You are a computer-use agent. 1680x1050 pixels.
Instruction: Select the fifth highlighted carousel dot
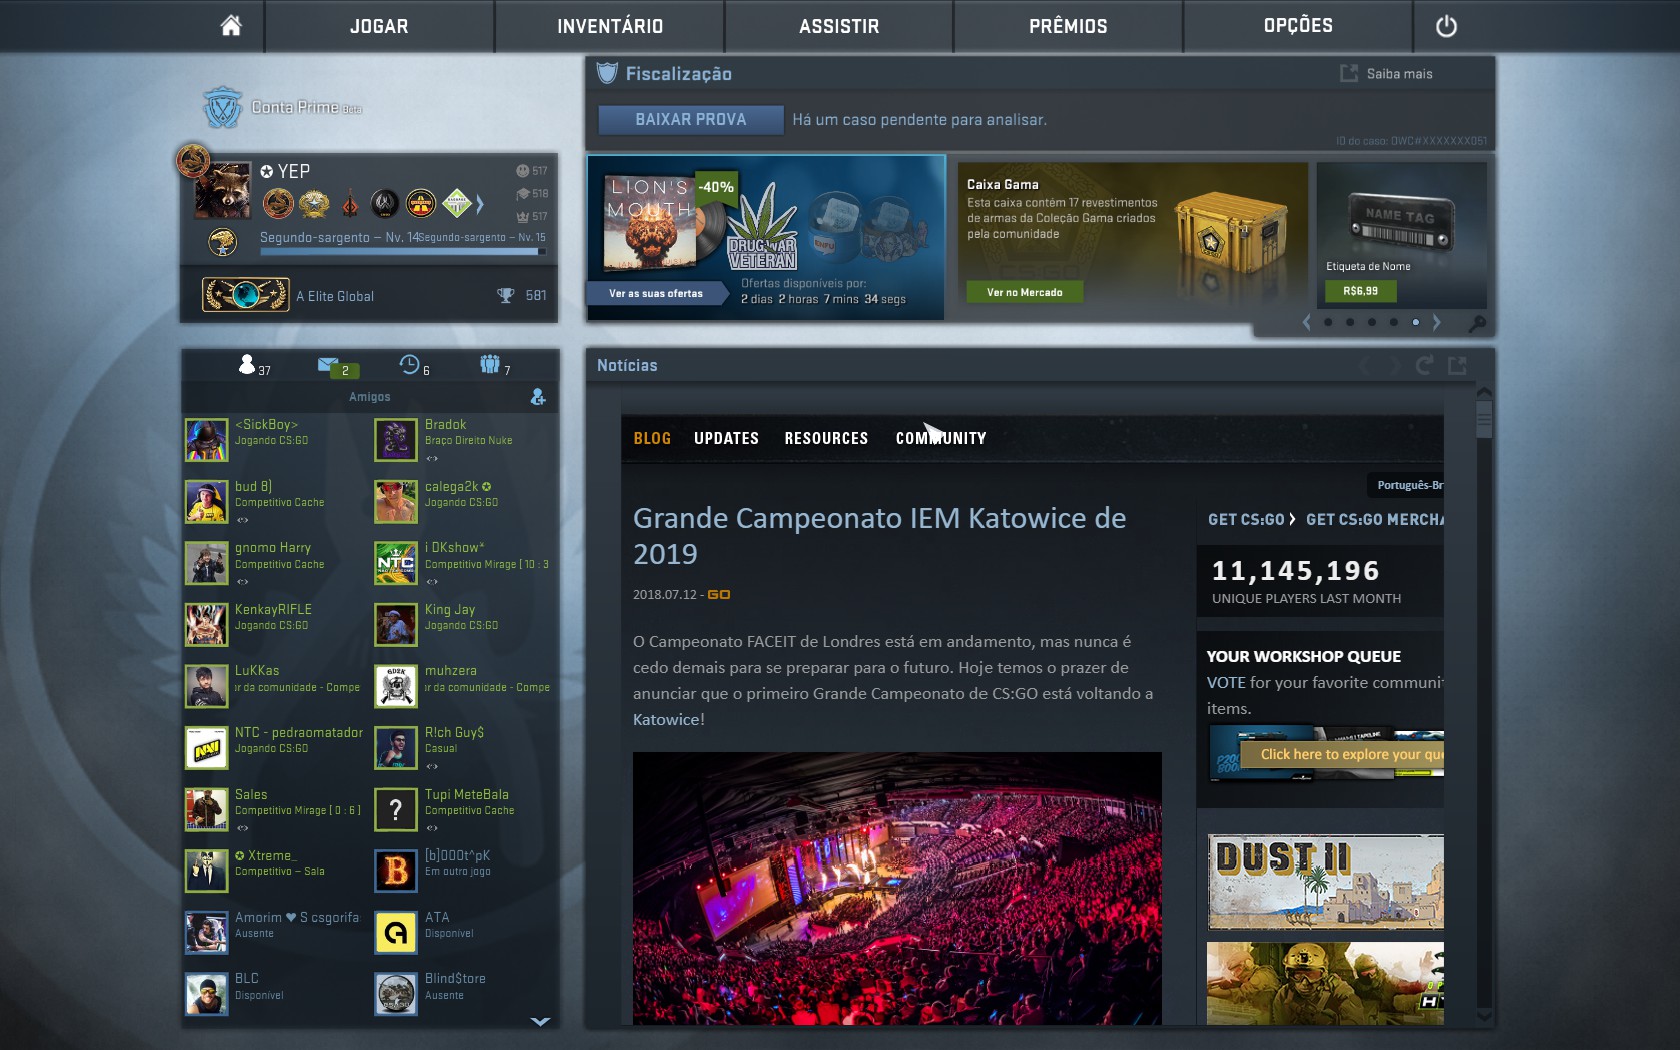[x=1416, y=322]
